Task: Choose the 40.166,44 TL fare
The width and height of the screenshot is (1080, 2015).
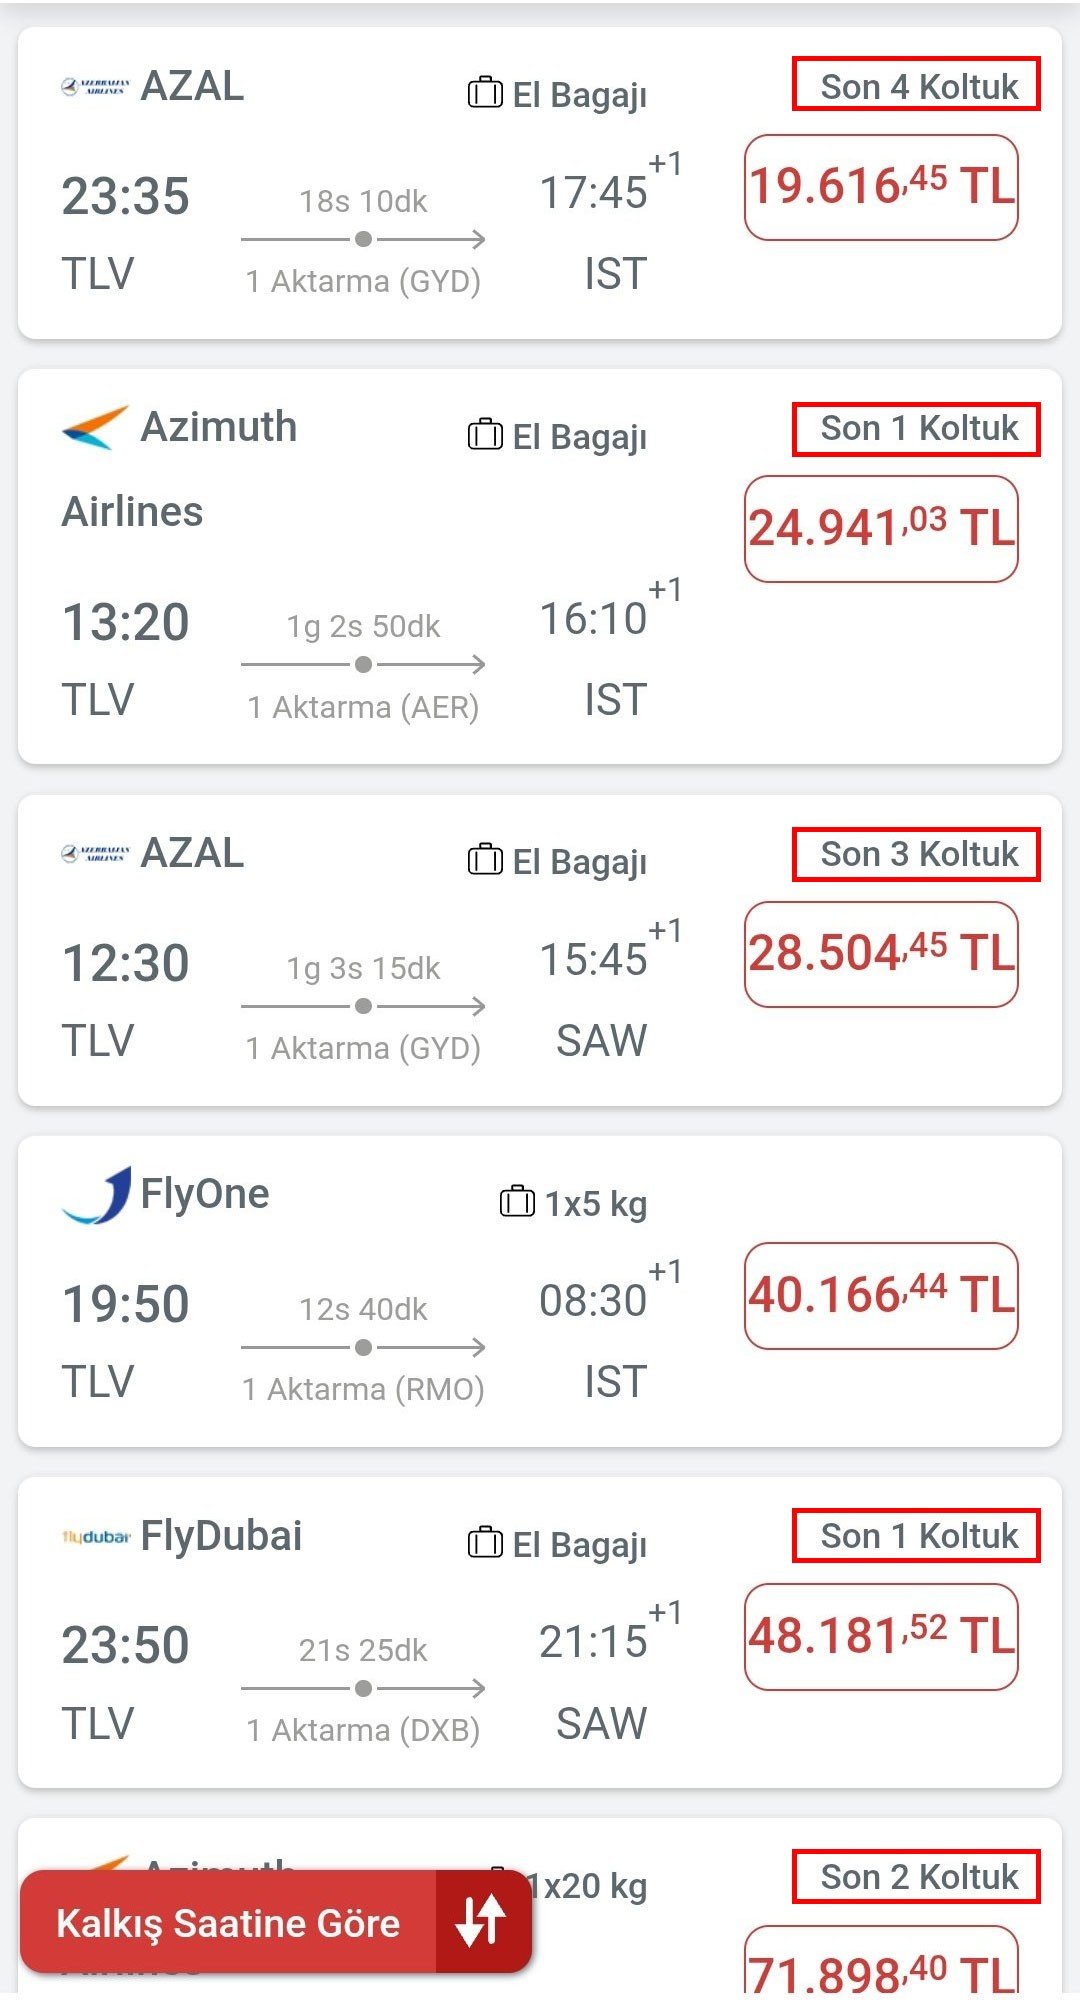Action: tap(881, 1295)
